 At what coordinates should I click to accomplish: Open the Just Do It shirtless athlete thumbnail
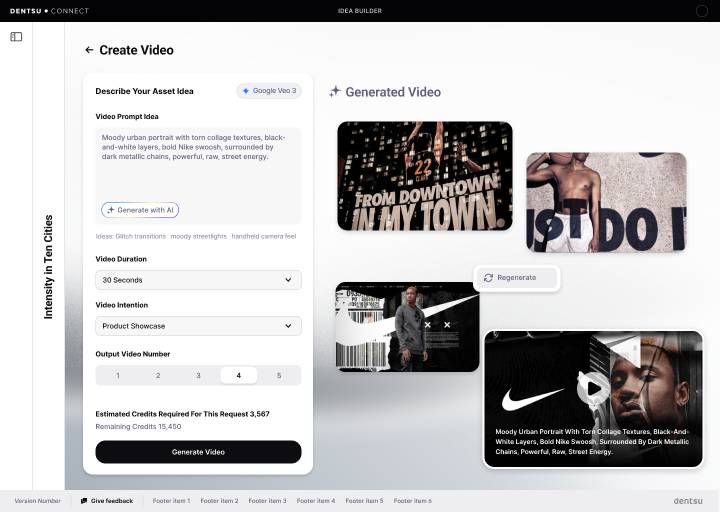pos(606,202)
